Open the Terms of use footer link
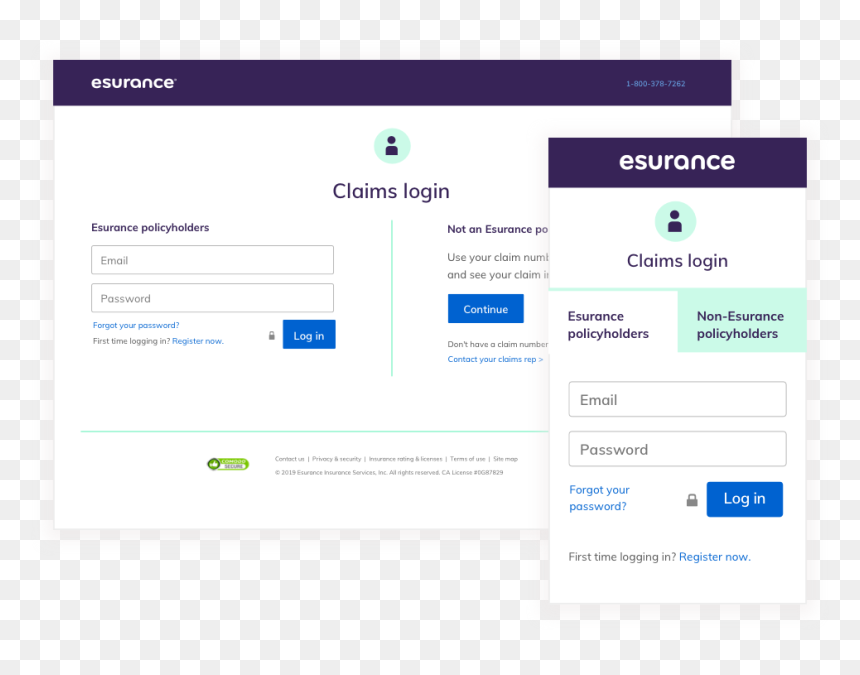 (467, 459)
